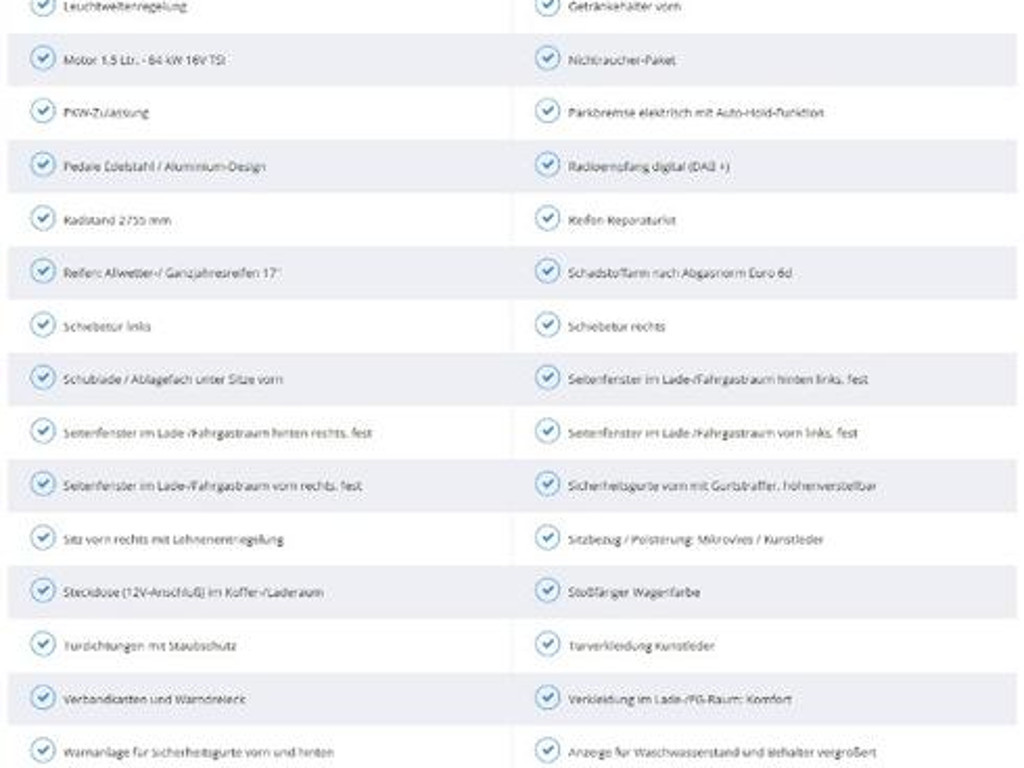Click the check icon for Radioempfang digital (DAB+)
The width and height of the screenshot is (1024, 768).
547,165
